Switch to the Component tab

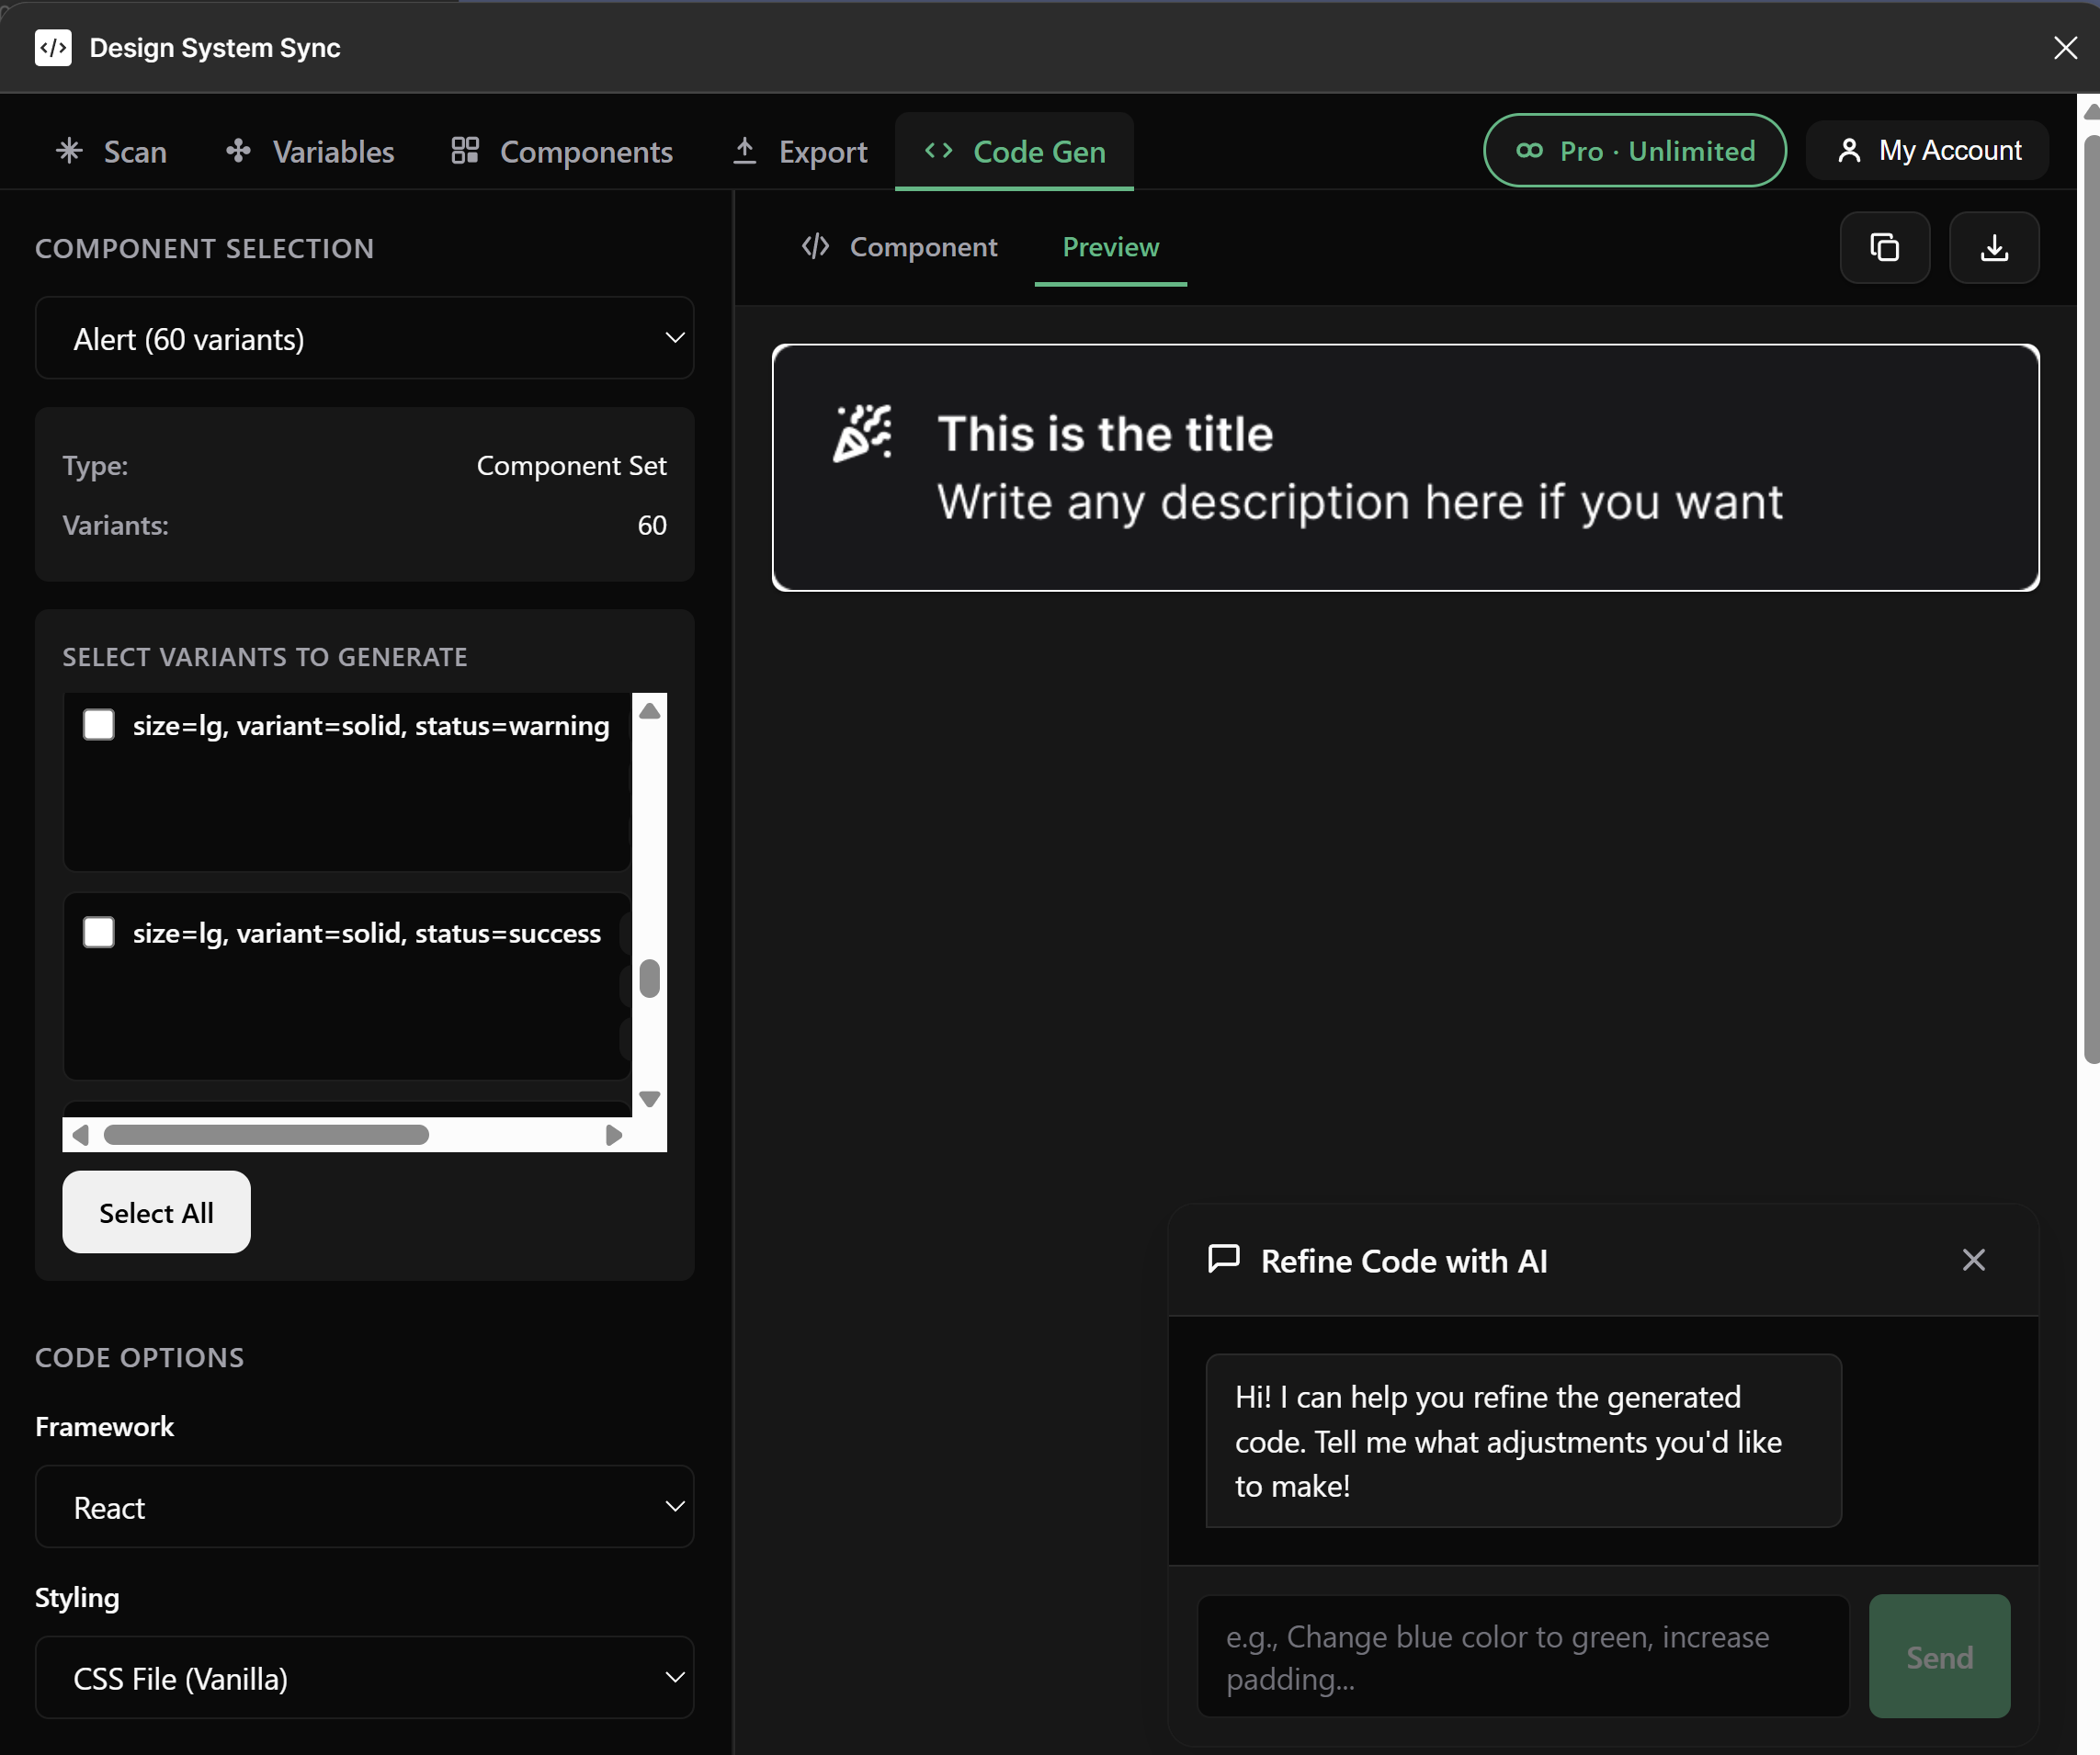(x=900, y=247)
